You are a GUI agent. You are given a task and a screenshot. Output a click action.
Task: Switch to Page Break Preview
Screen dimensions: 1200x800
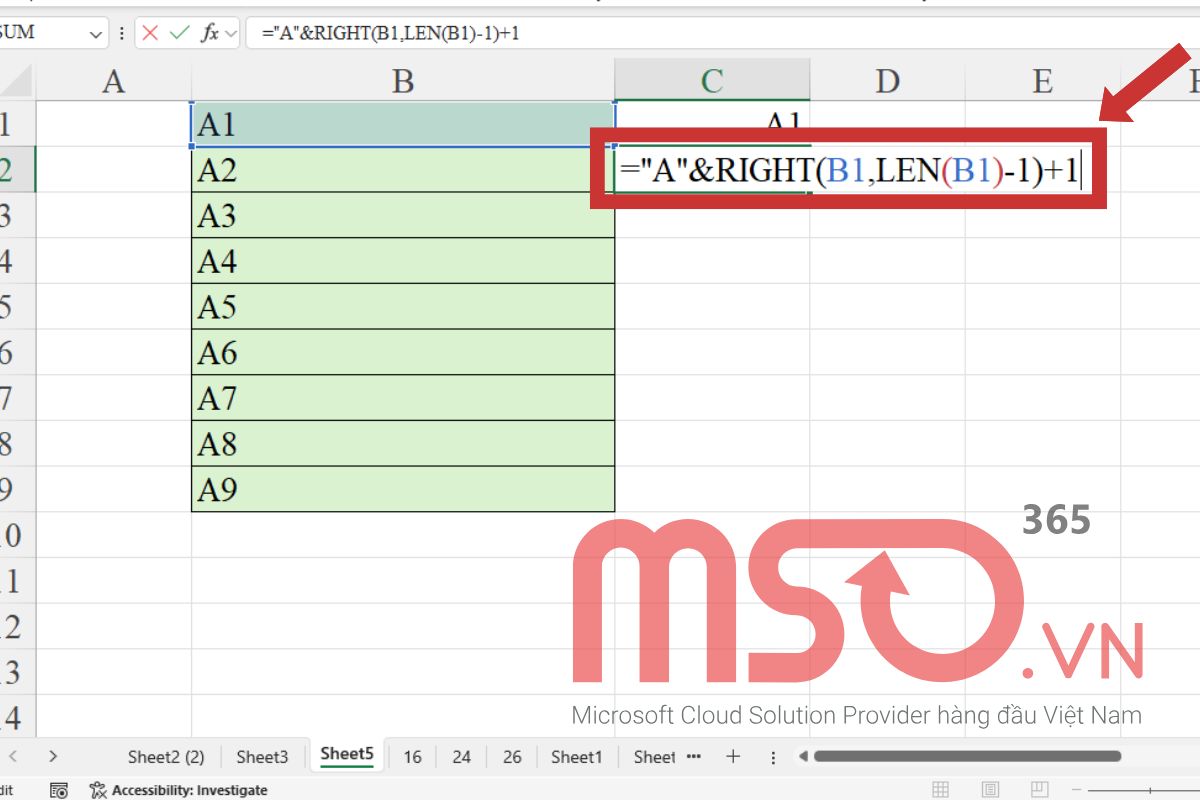pos(1039,790)
